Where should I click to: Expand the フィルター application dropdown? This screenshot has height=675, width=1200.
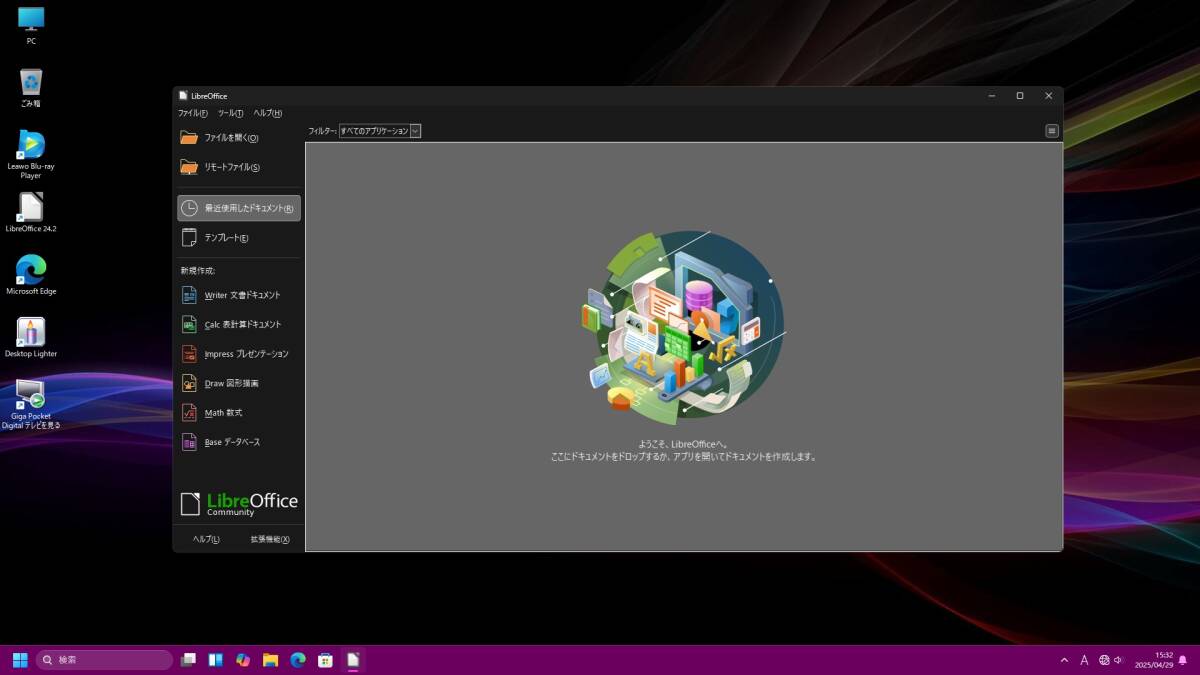(380, 131)
